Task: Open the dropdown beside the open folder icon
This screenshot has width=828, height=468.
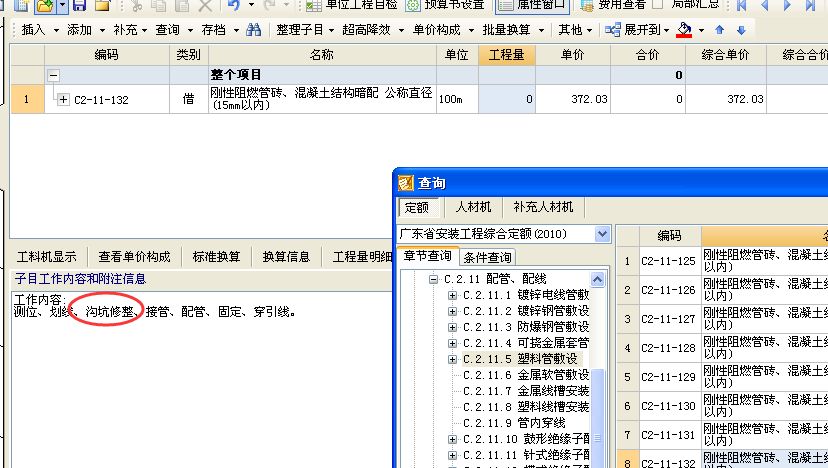Action: [62, 5]
